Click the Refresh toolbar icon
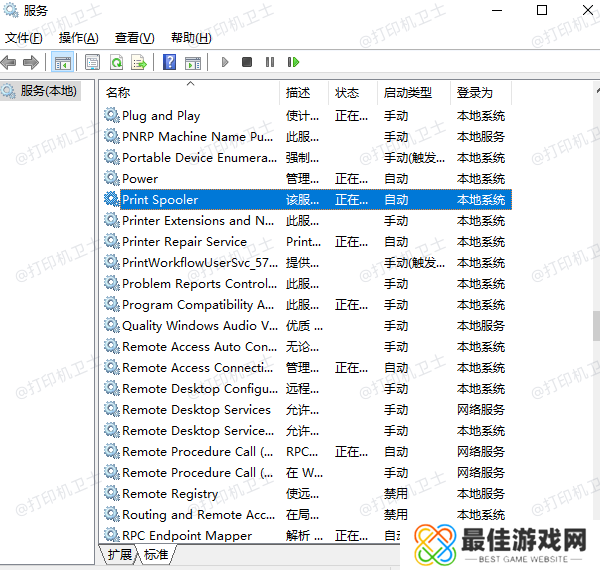Viewport: 600px width, 570px height. point(116,62)
